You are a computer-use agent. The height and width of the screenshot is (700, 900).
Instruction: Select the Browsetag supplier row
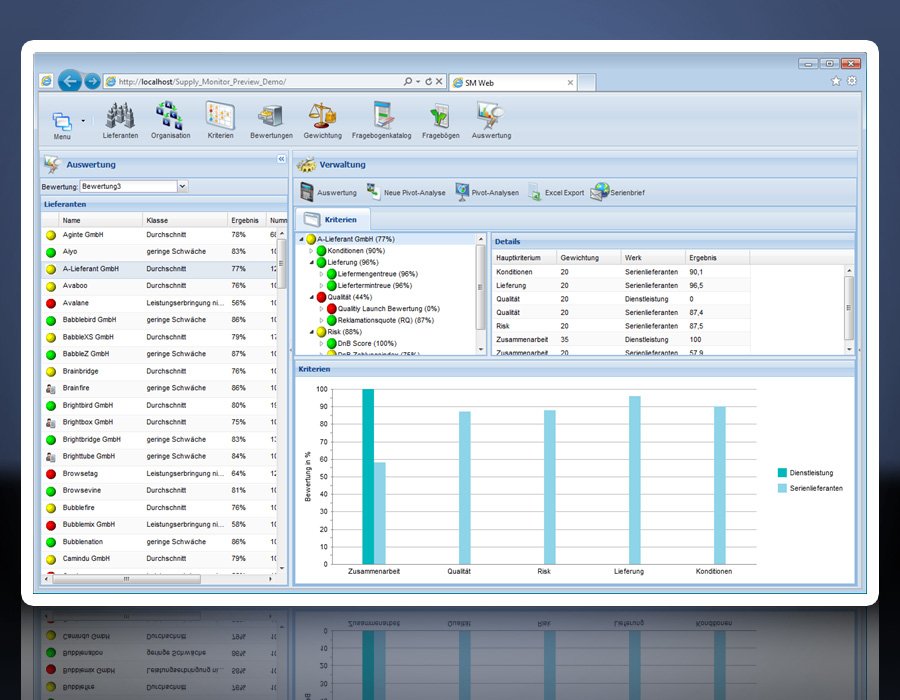pos(159,473)
